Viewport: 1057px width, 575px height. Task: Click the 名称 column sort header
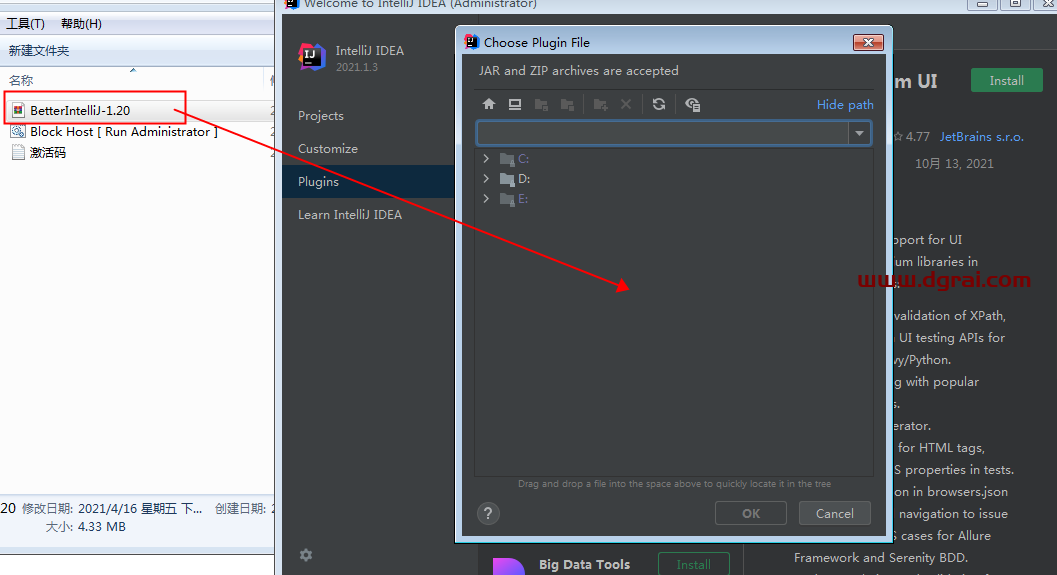pos(21,80)
